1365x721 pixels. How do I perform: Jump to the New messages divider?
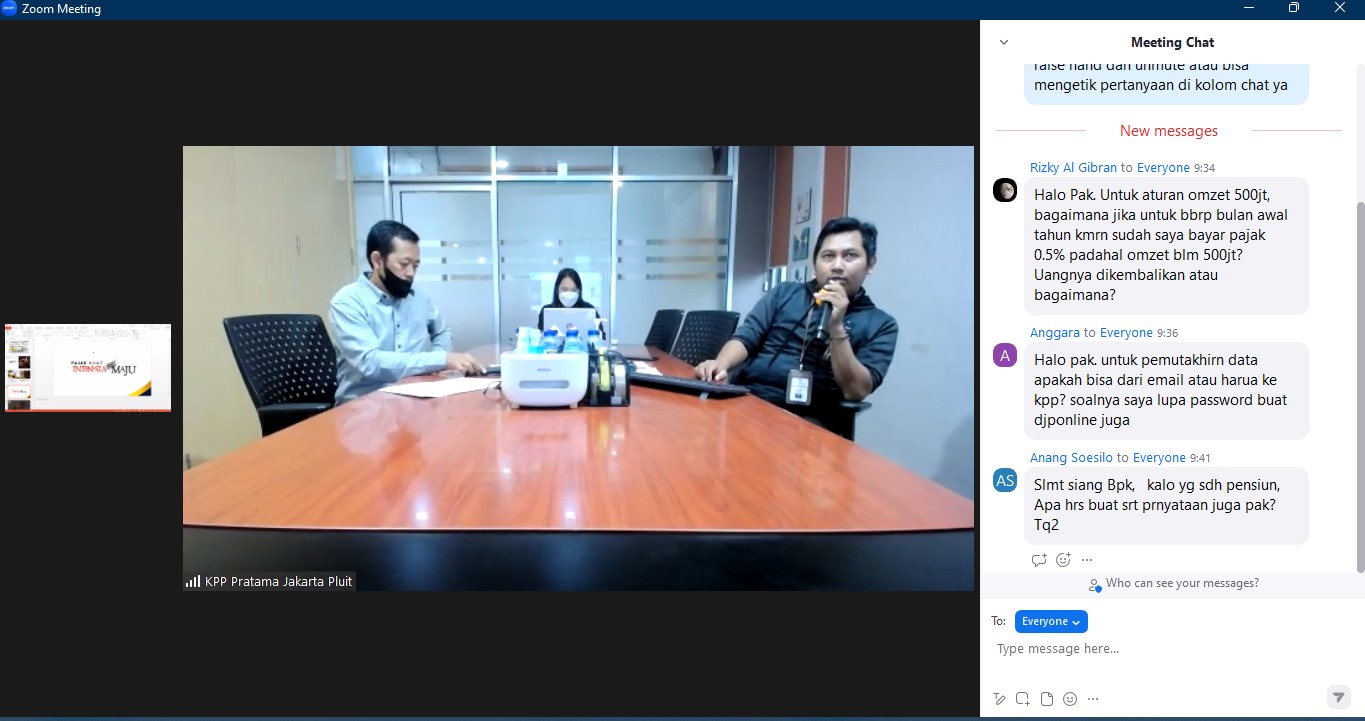point(1168,131)
